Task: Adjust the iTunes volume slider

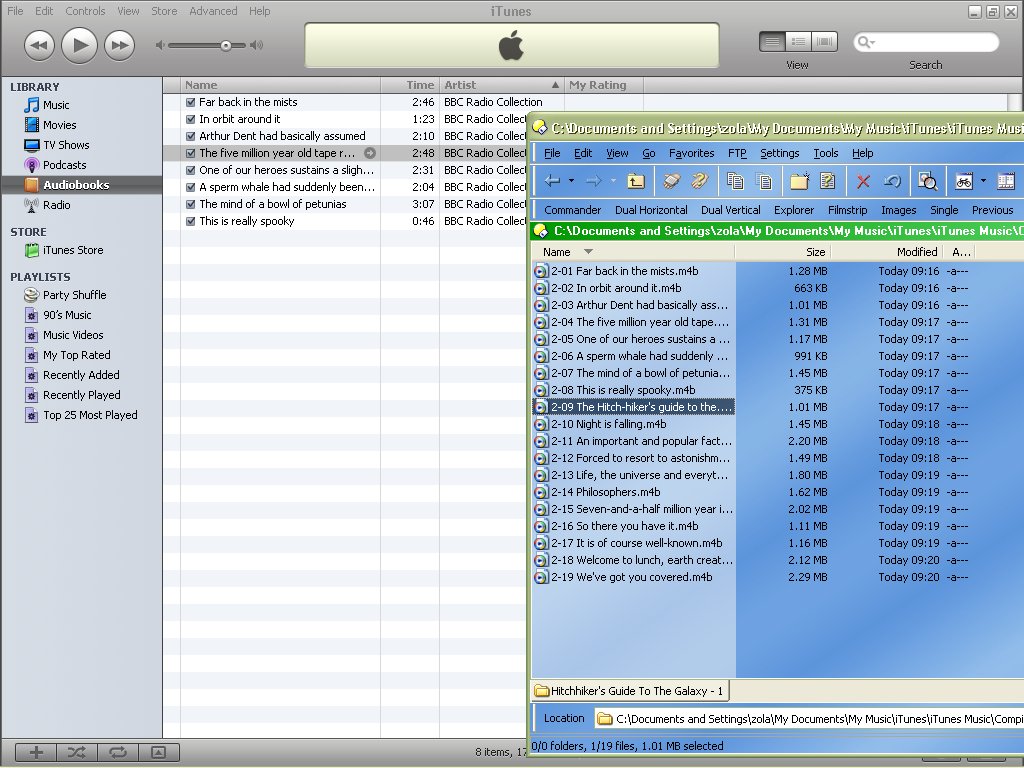Action: coord(225,45)
